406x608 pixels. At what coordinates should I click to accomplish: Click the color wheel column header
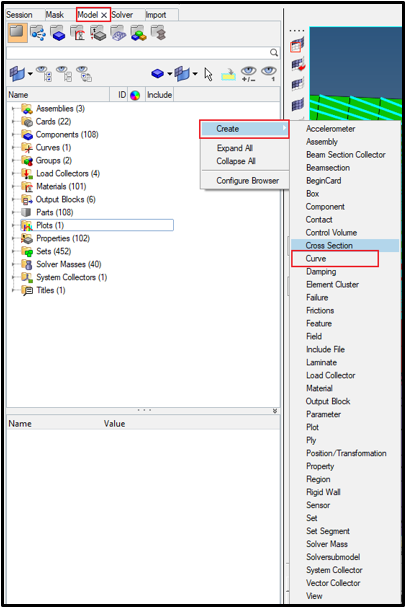(135, 95)
